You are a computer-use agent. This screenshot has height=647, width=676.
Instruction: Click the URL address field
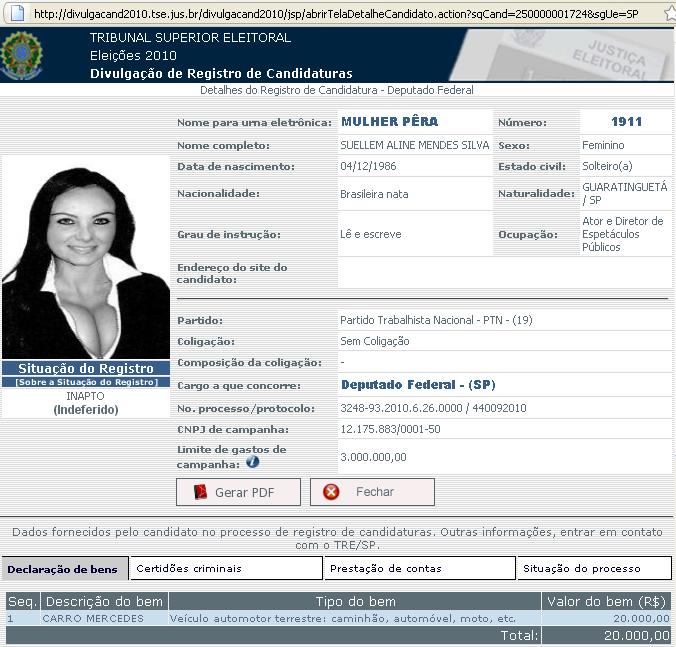pyautogui.click(x=336, y=14)
